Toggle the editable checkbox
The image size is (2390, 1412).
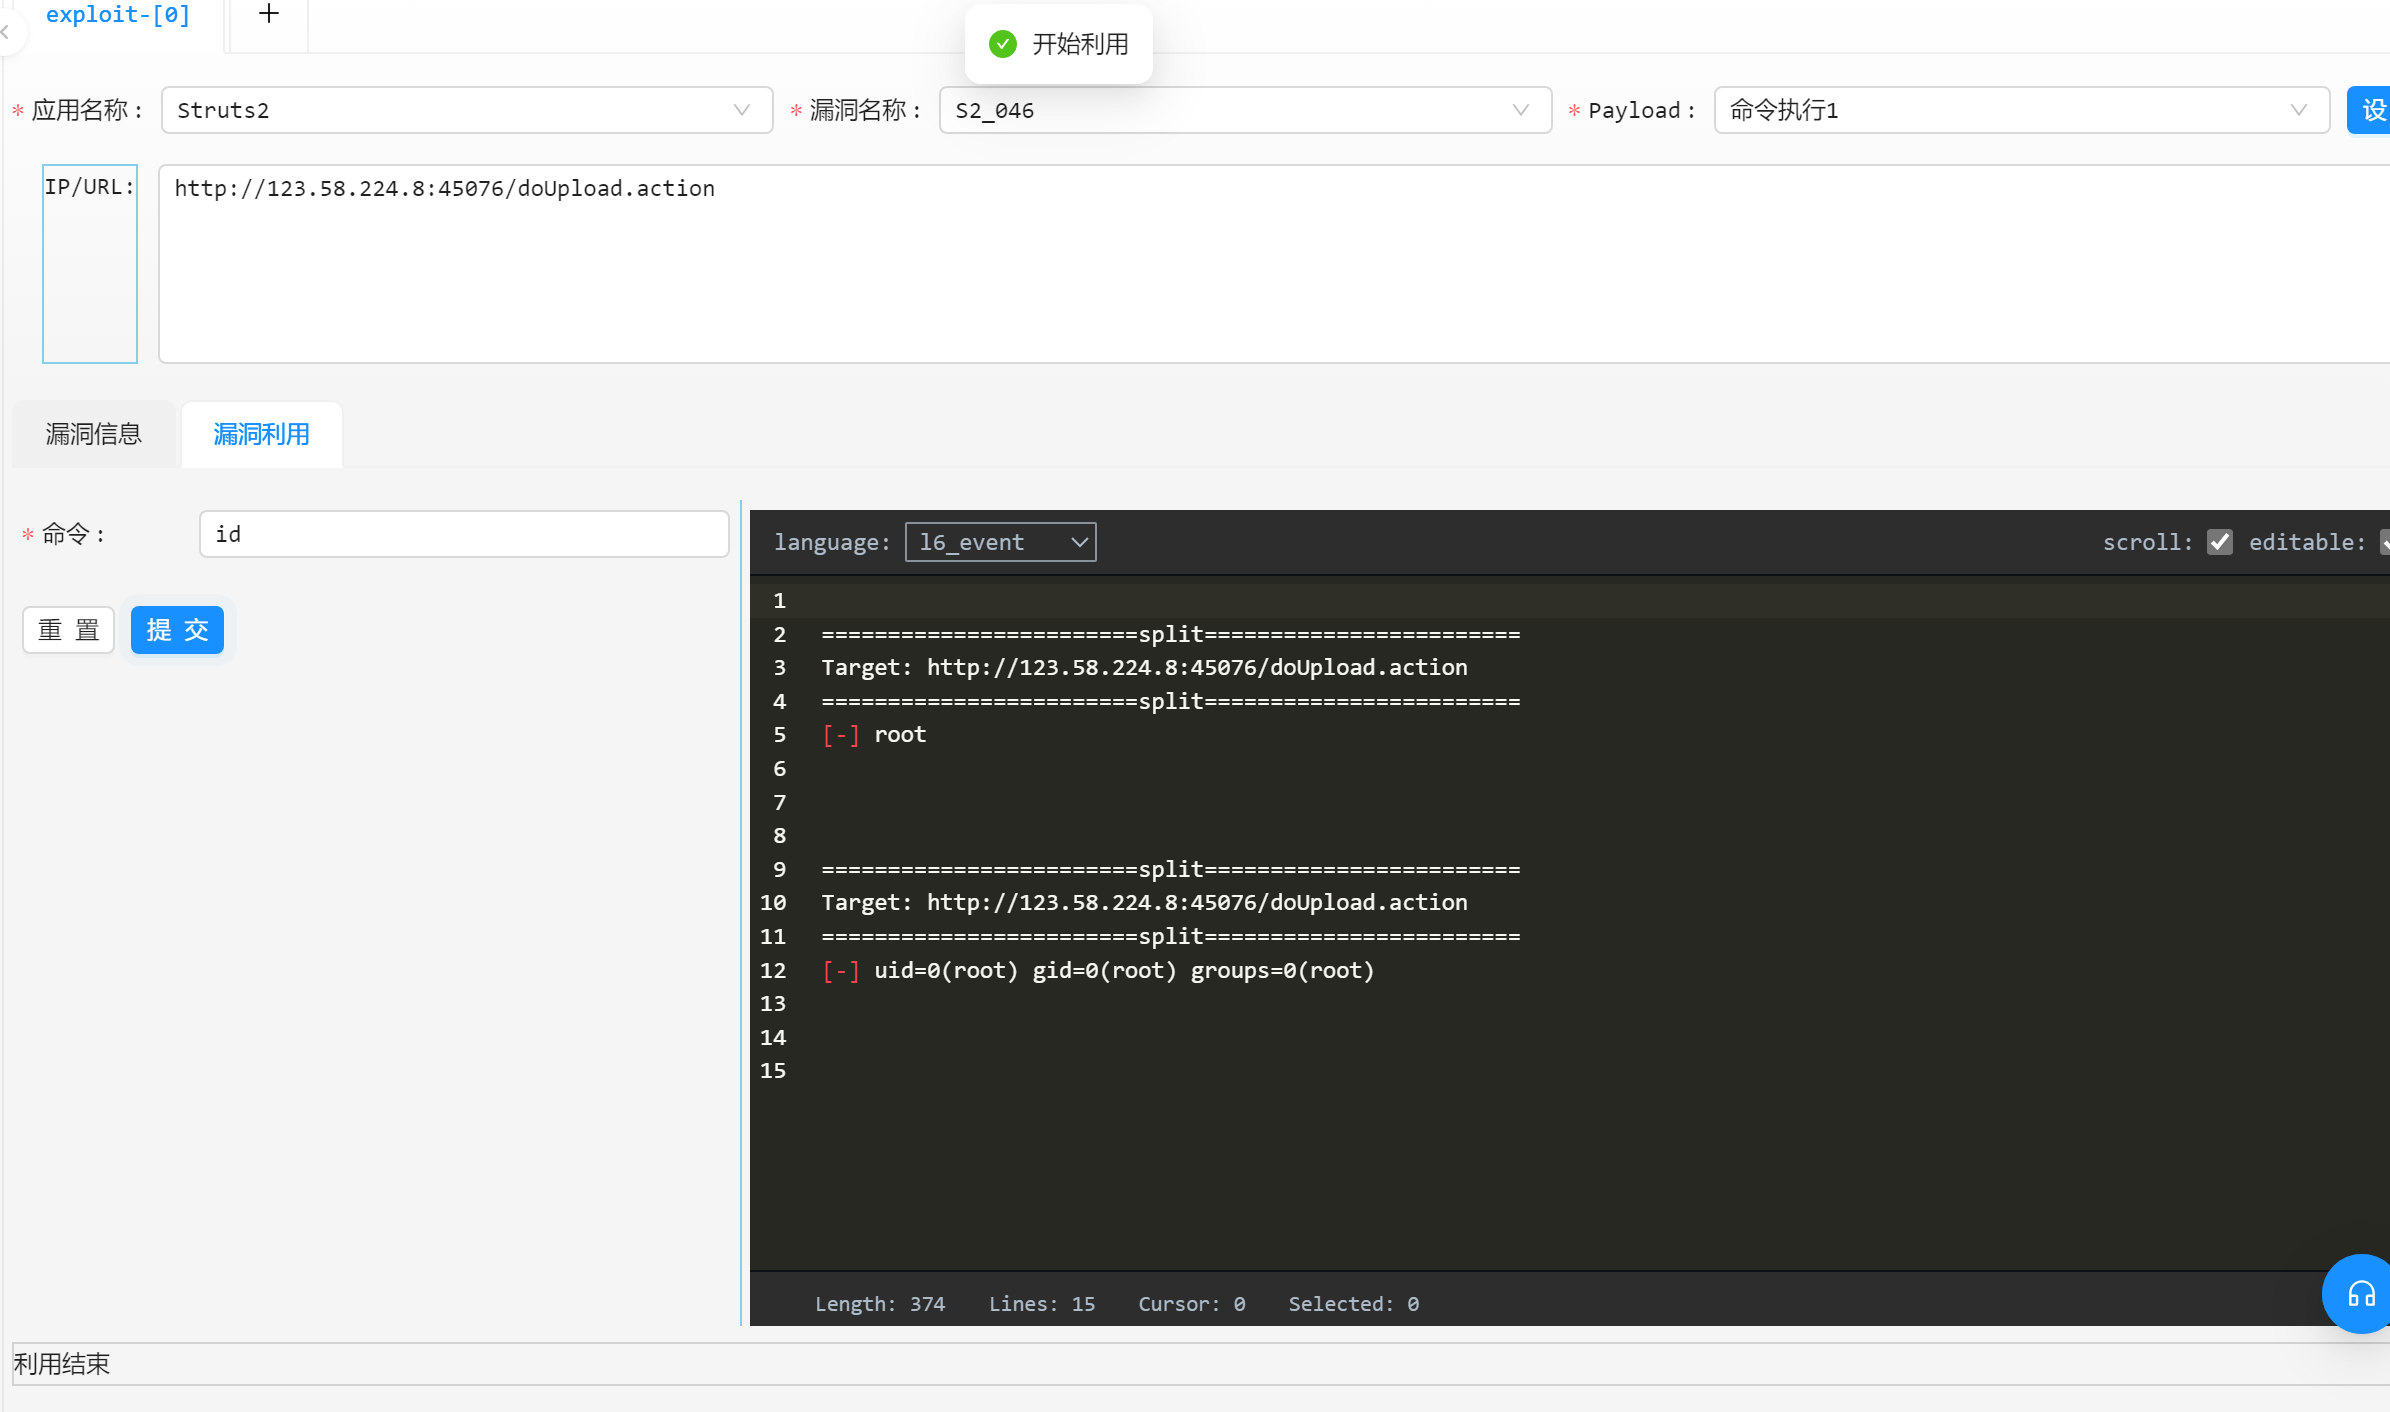coord(2384,542)
